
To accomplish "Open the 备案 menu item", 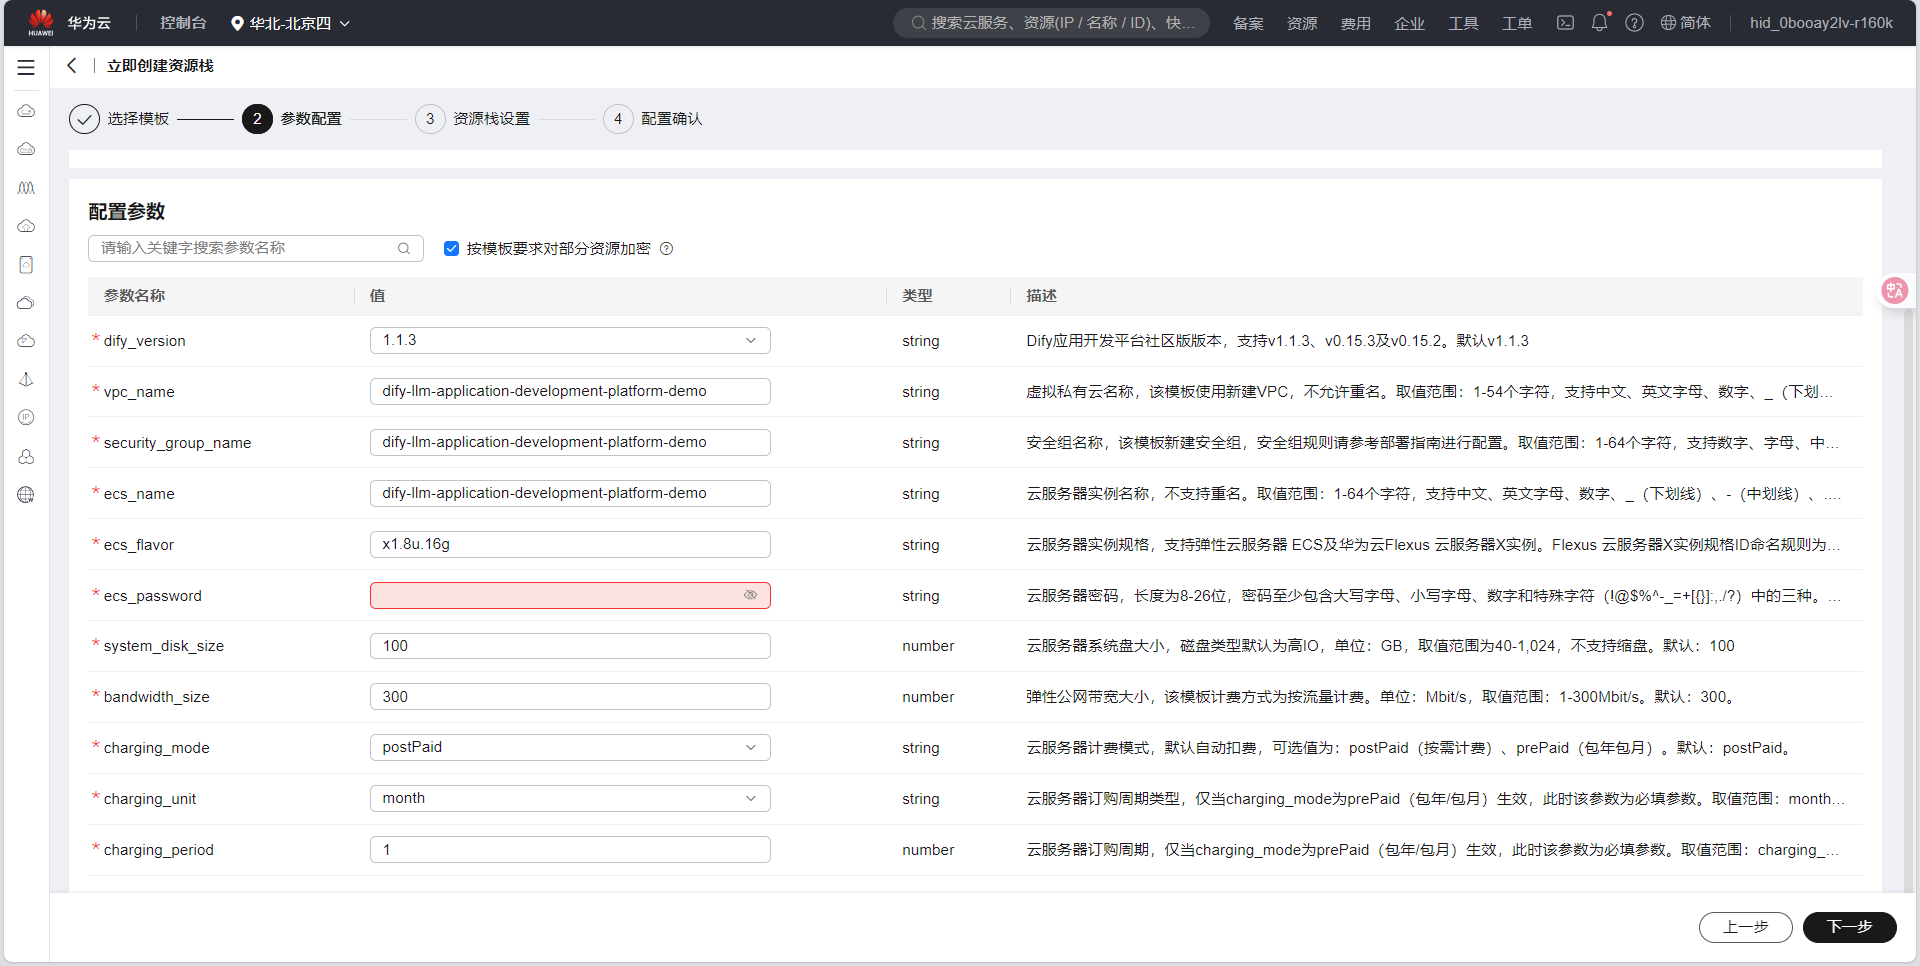I will (x=1248, y=23).
